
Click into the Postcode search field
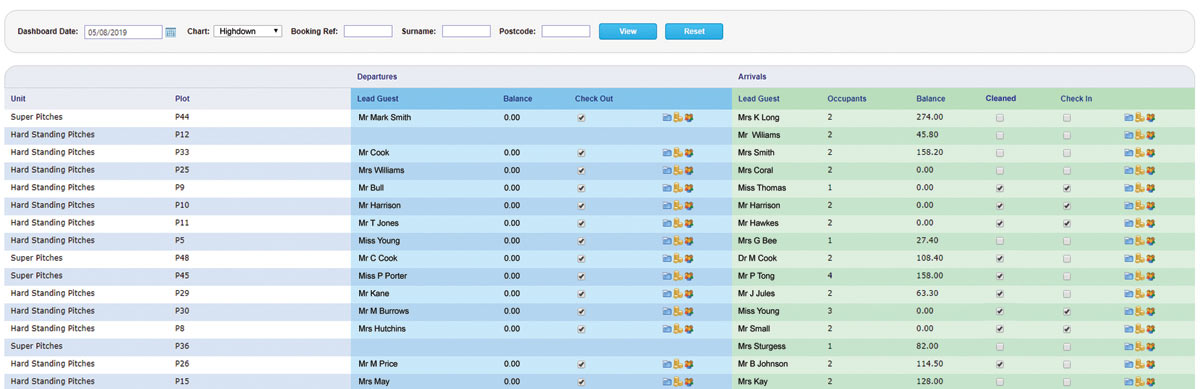566,31
